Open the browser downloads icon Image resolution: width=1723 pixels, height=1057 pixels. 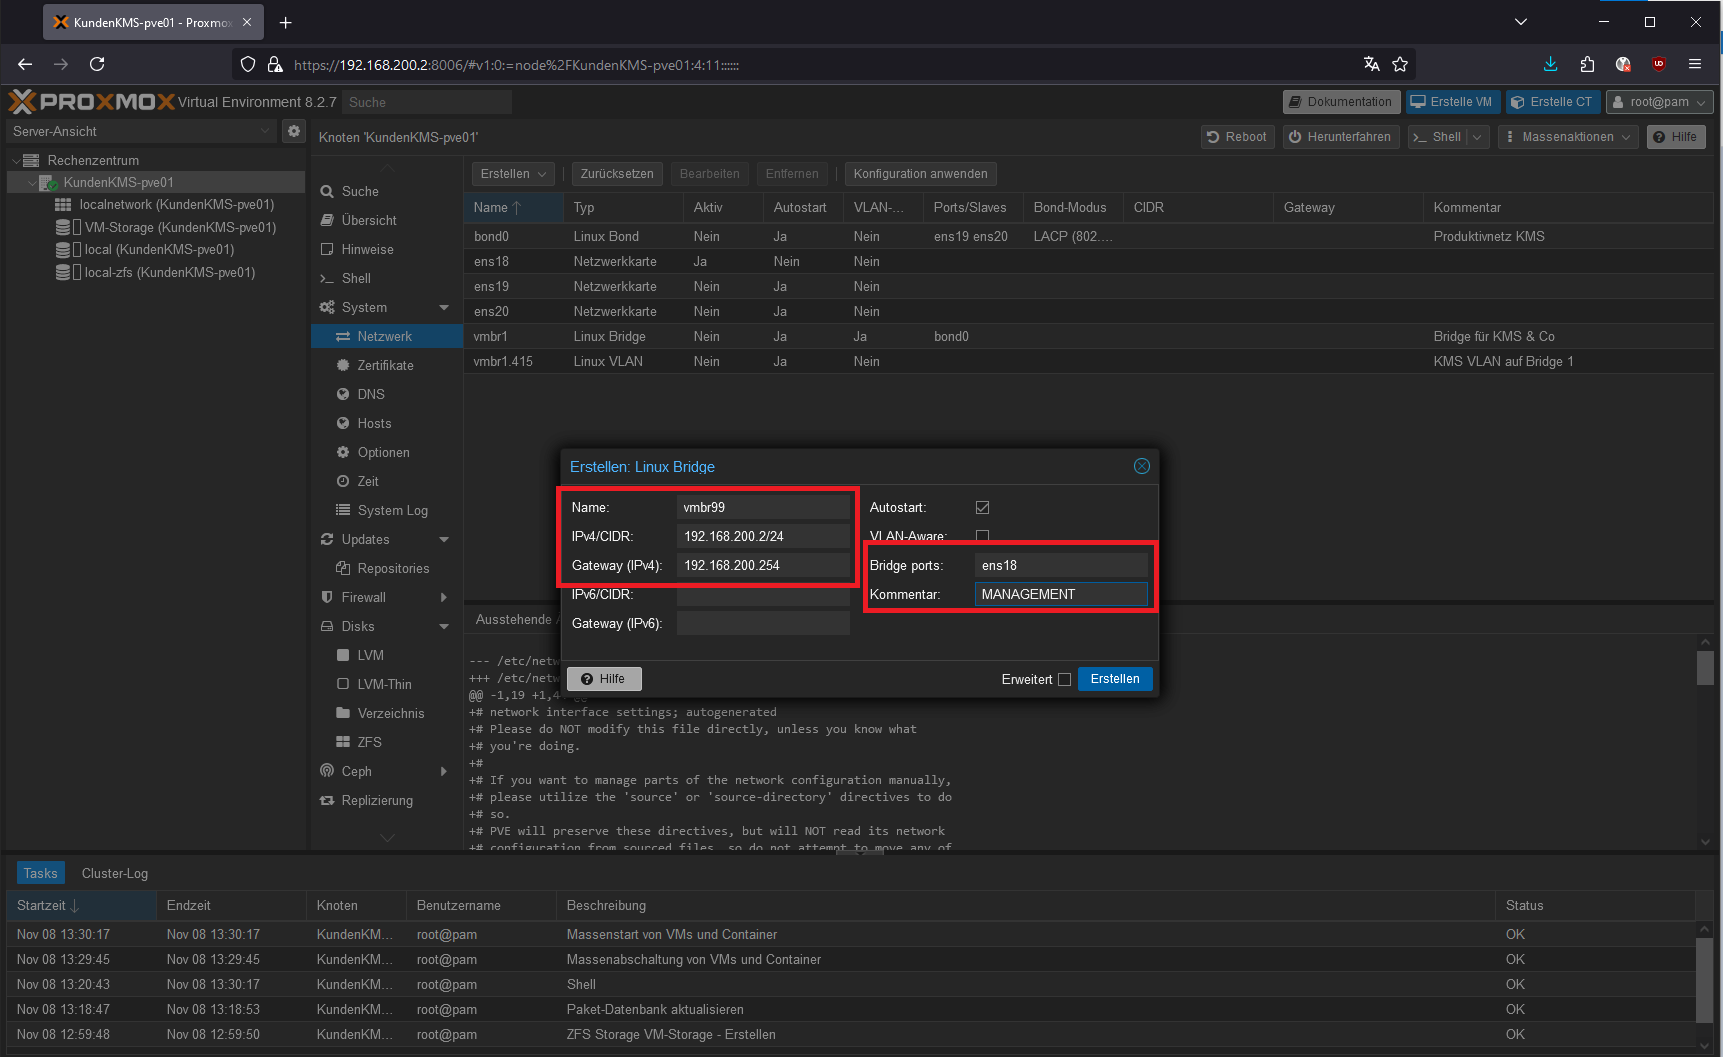click(1550, 64)
